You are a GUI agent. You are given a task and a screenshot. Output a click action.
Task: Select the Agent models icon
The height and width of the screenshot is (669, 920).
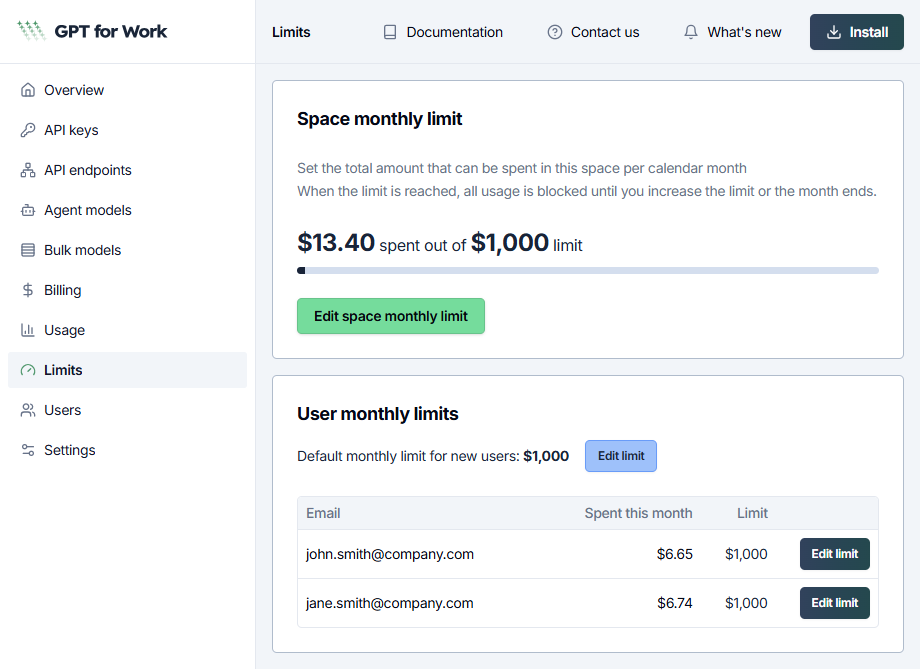(27, 210)
